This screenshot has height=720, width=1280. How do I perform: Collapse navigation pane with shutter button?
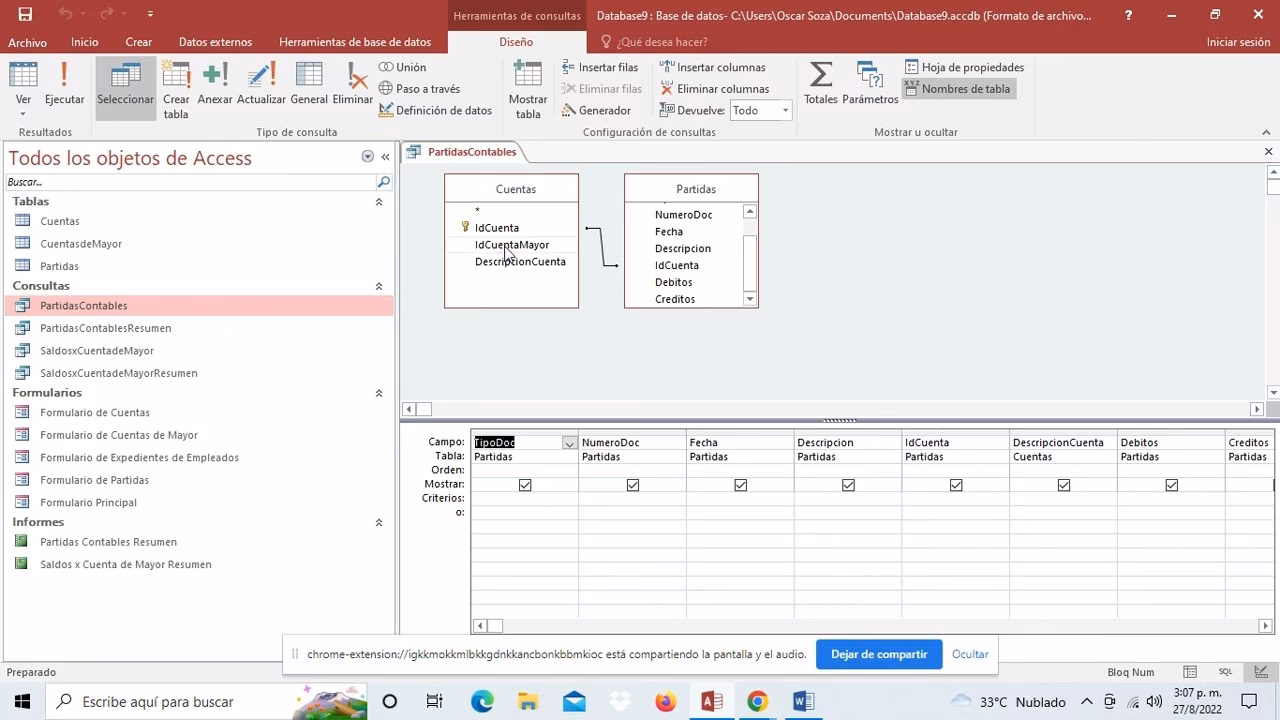pyautogui.click(x=385, y=157)
